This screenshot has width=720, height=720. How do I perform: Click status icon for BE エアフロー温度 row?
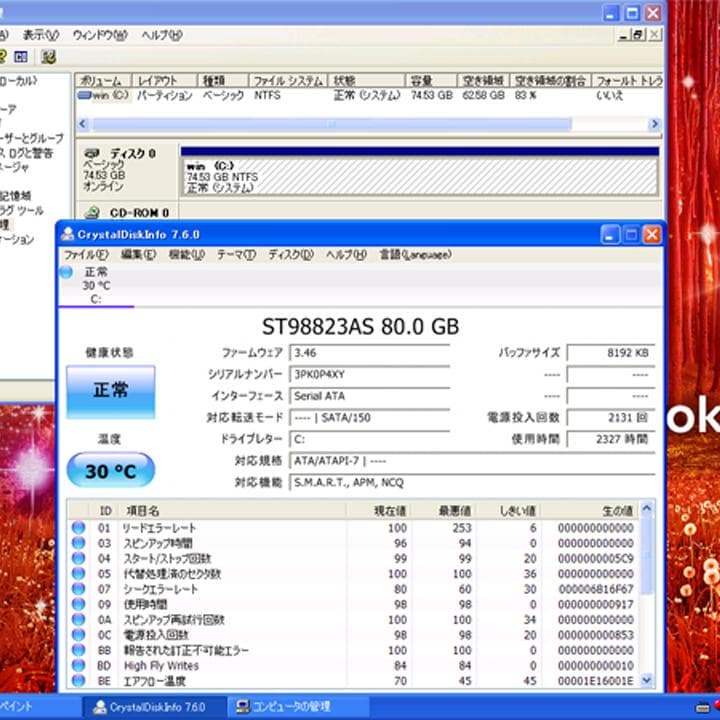(79, 681)
